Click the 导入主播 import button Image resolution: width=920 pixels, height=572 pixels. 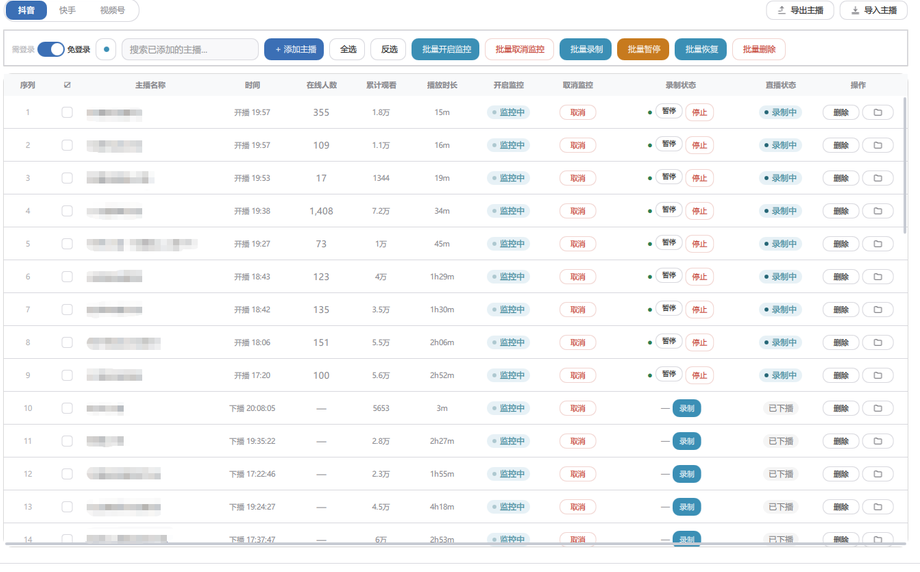(x=874, y=10)
